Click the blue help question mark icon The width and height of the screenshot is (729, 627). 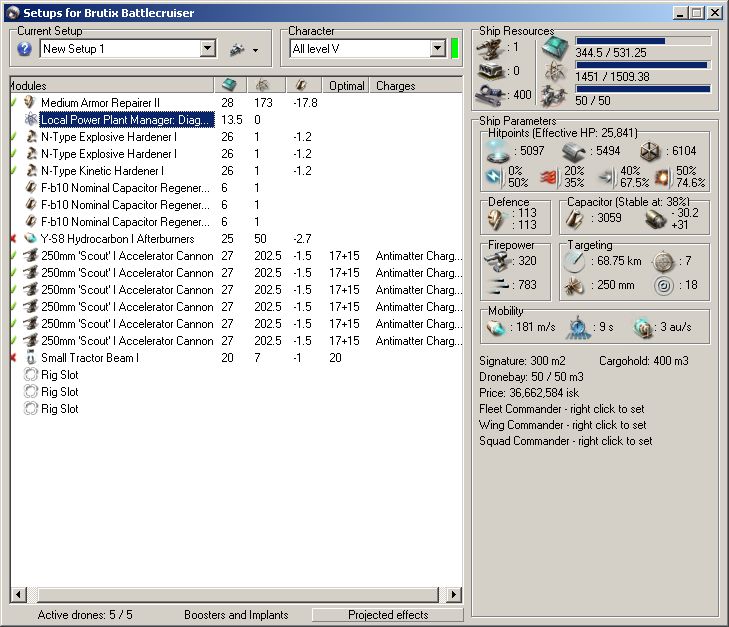[x=25, y=49]
